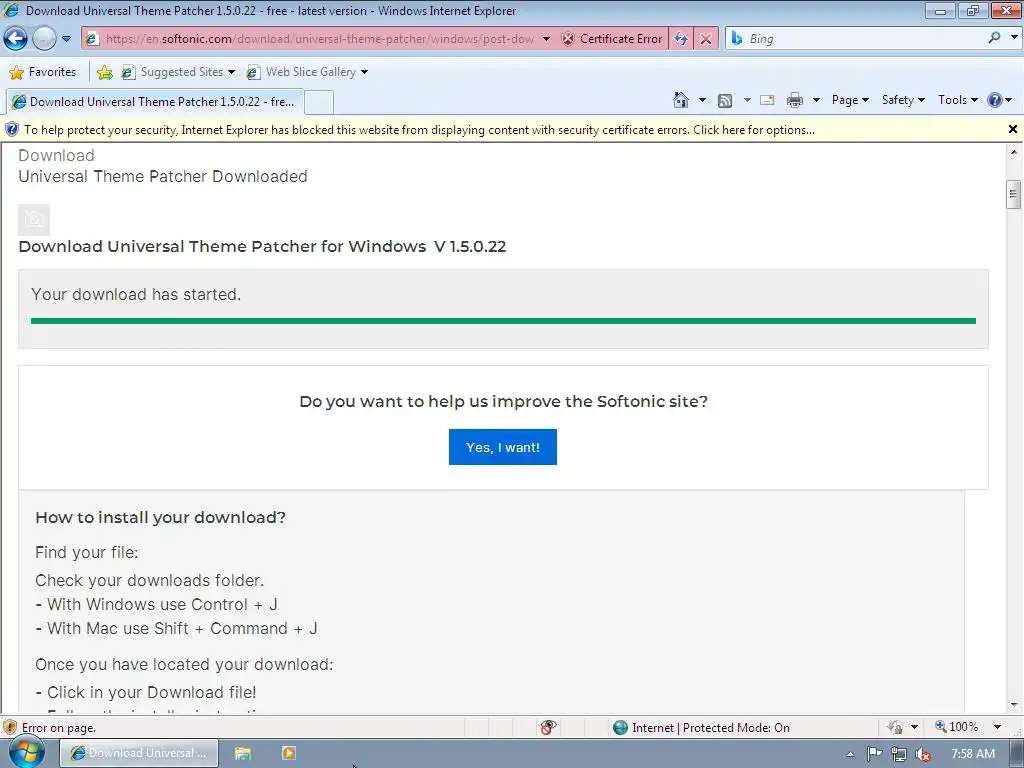Click the scrollbar up arrow

click(1014, 152)
